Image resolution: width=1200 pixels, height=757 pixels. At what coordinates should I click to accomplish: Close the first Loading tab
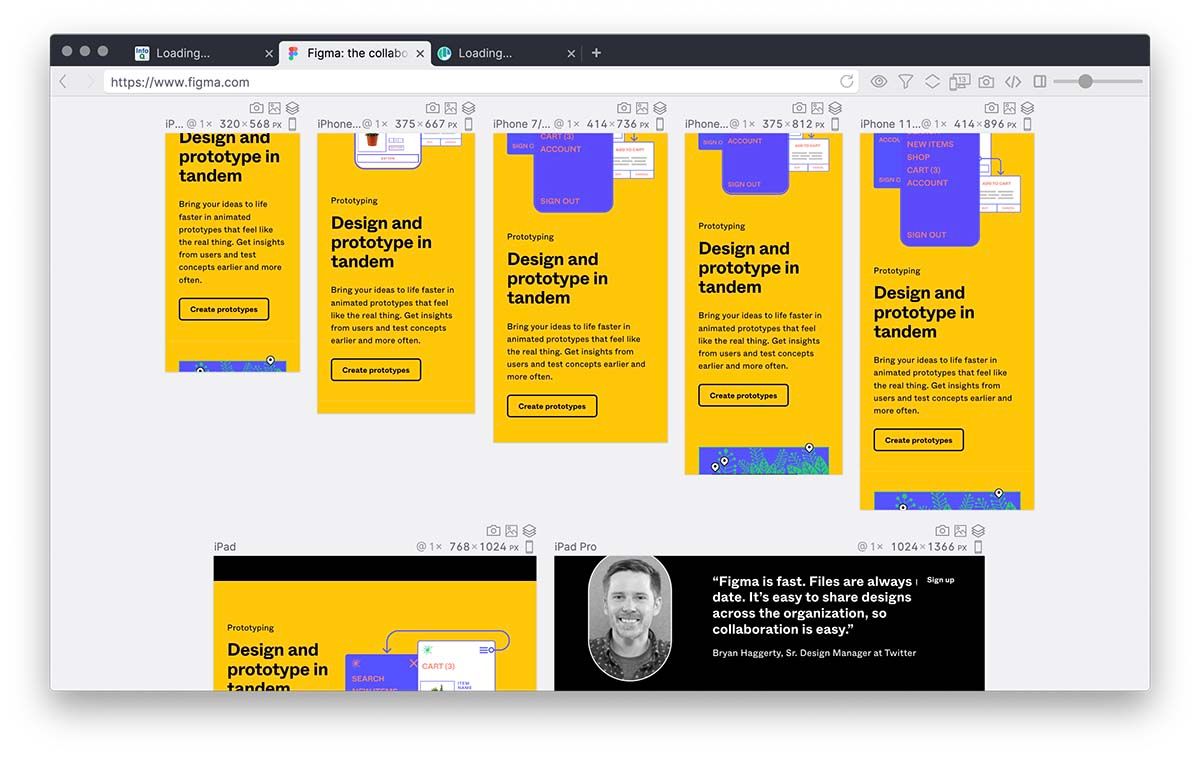point(269,54)
